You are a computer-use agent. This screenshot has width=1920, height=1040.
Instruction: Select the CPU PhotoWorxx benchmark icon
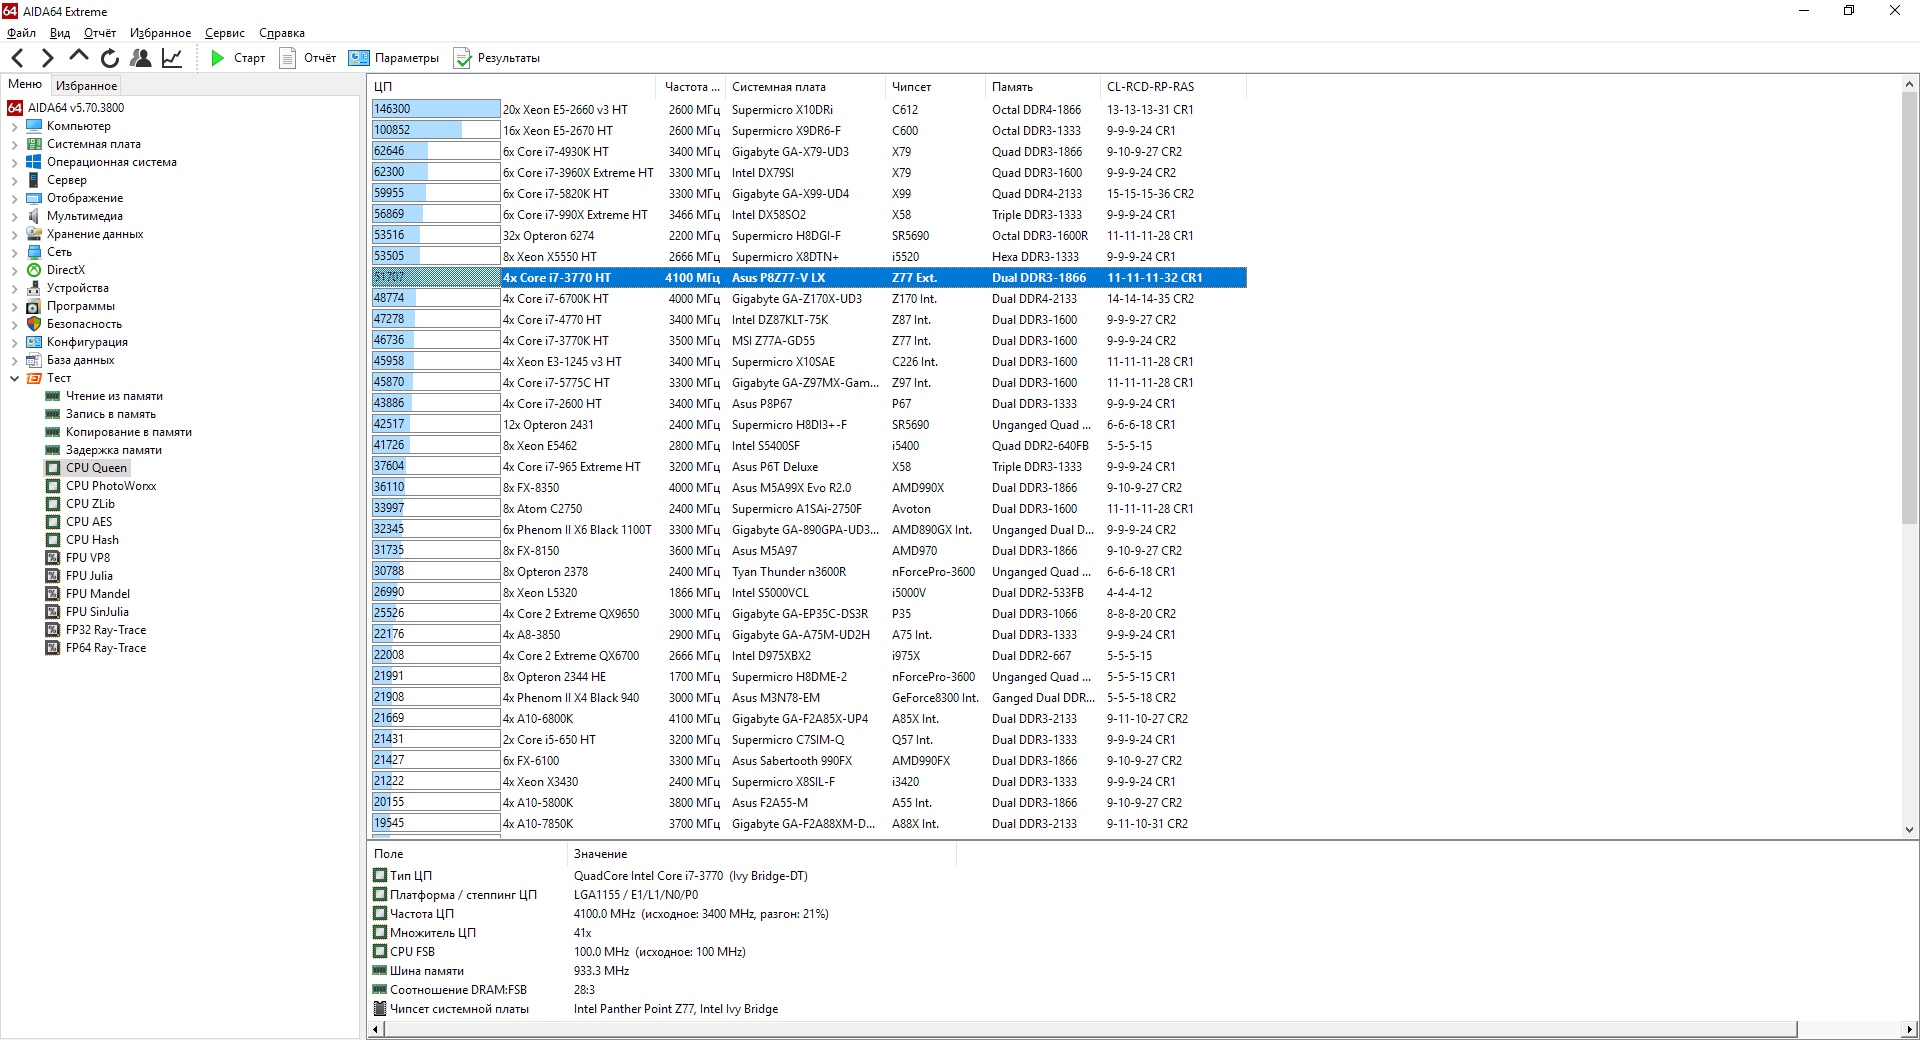(x=53, y=486)
